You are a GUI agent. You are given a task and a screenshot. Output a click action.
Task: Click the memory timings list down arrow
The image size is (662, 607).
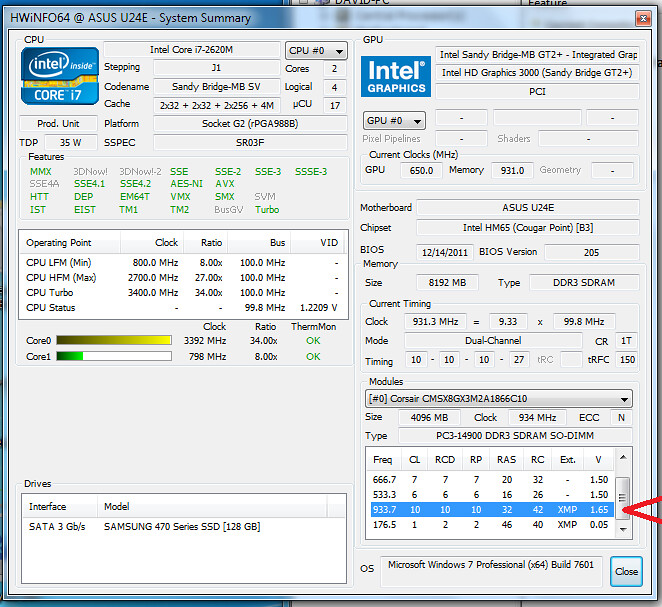click(x=623, y=529)
